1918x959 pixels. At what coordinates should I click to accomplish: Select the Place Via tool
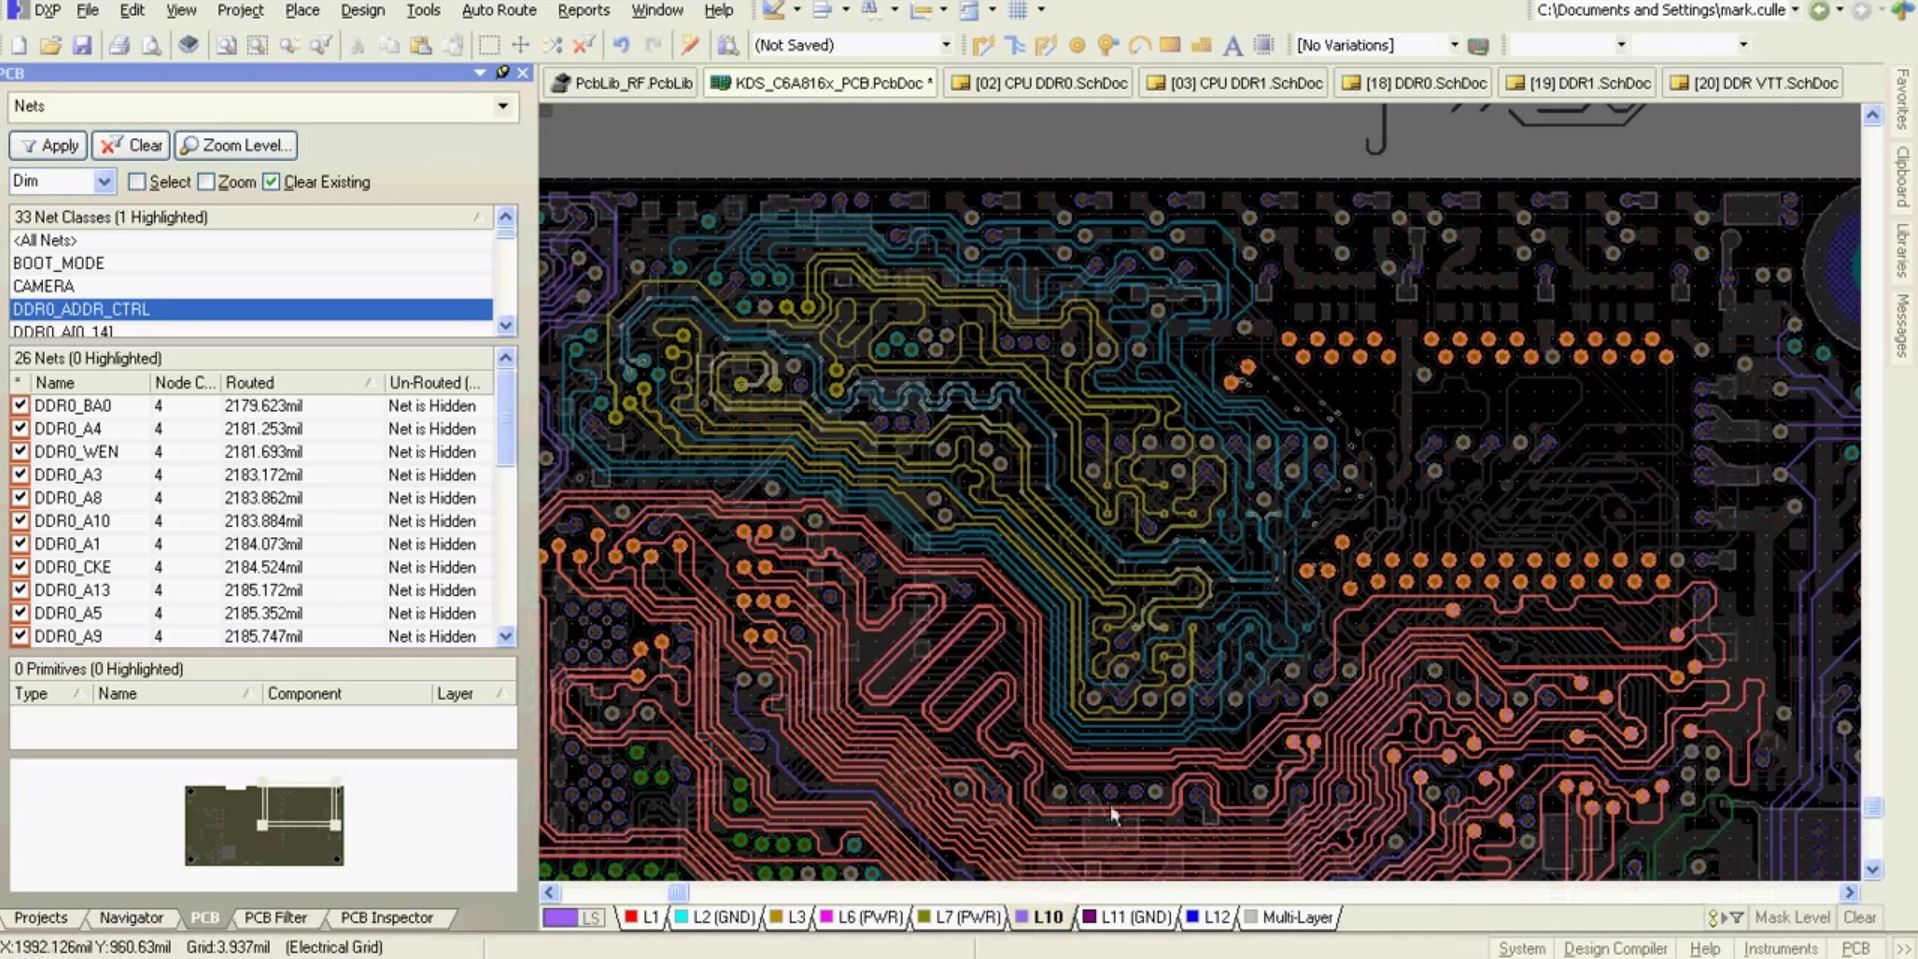point(1107,45)
